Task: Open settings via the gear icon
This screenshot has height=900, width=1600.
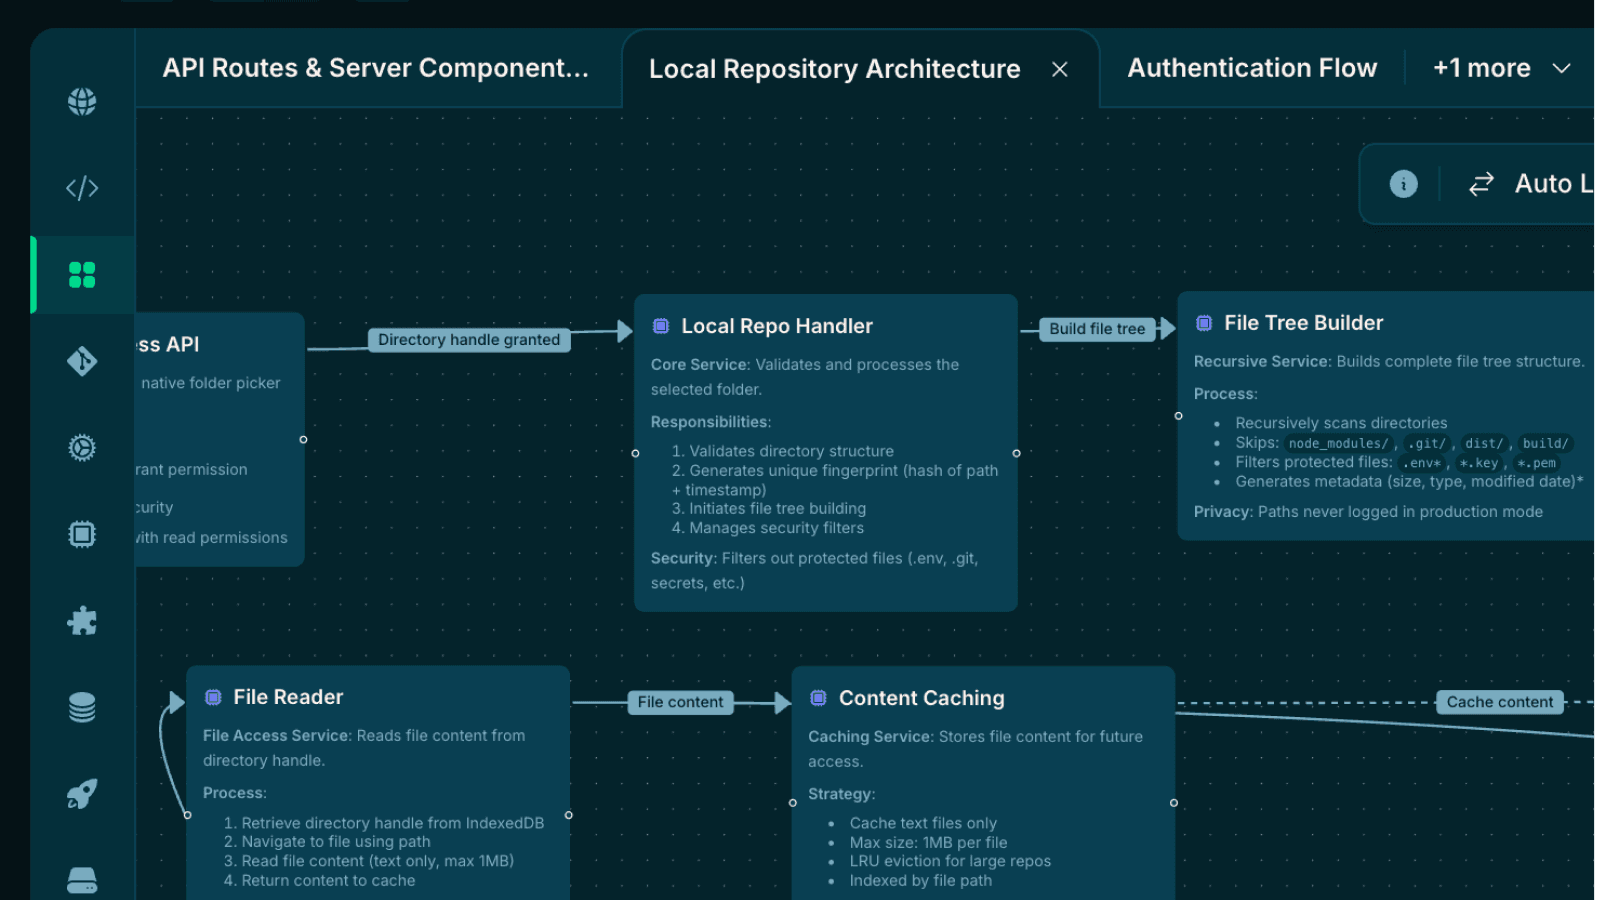Action: coord(82,447)
